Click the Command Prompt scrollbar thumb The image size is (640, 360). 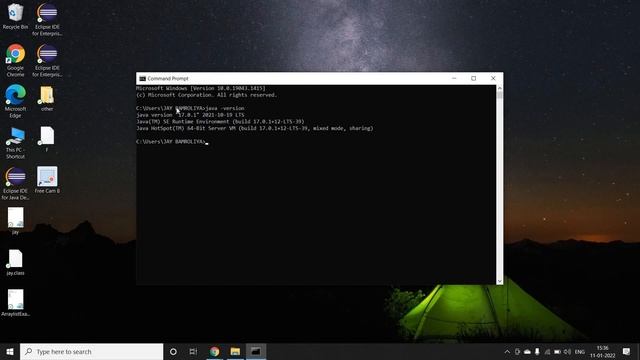tap(500, 95)
